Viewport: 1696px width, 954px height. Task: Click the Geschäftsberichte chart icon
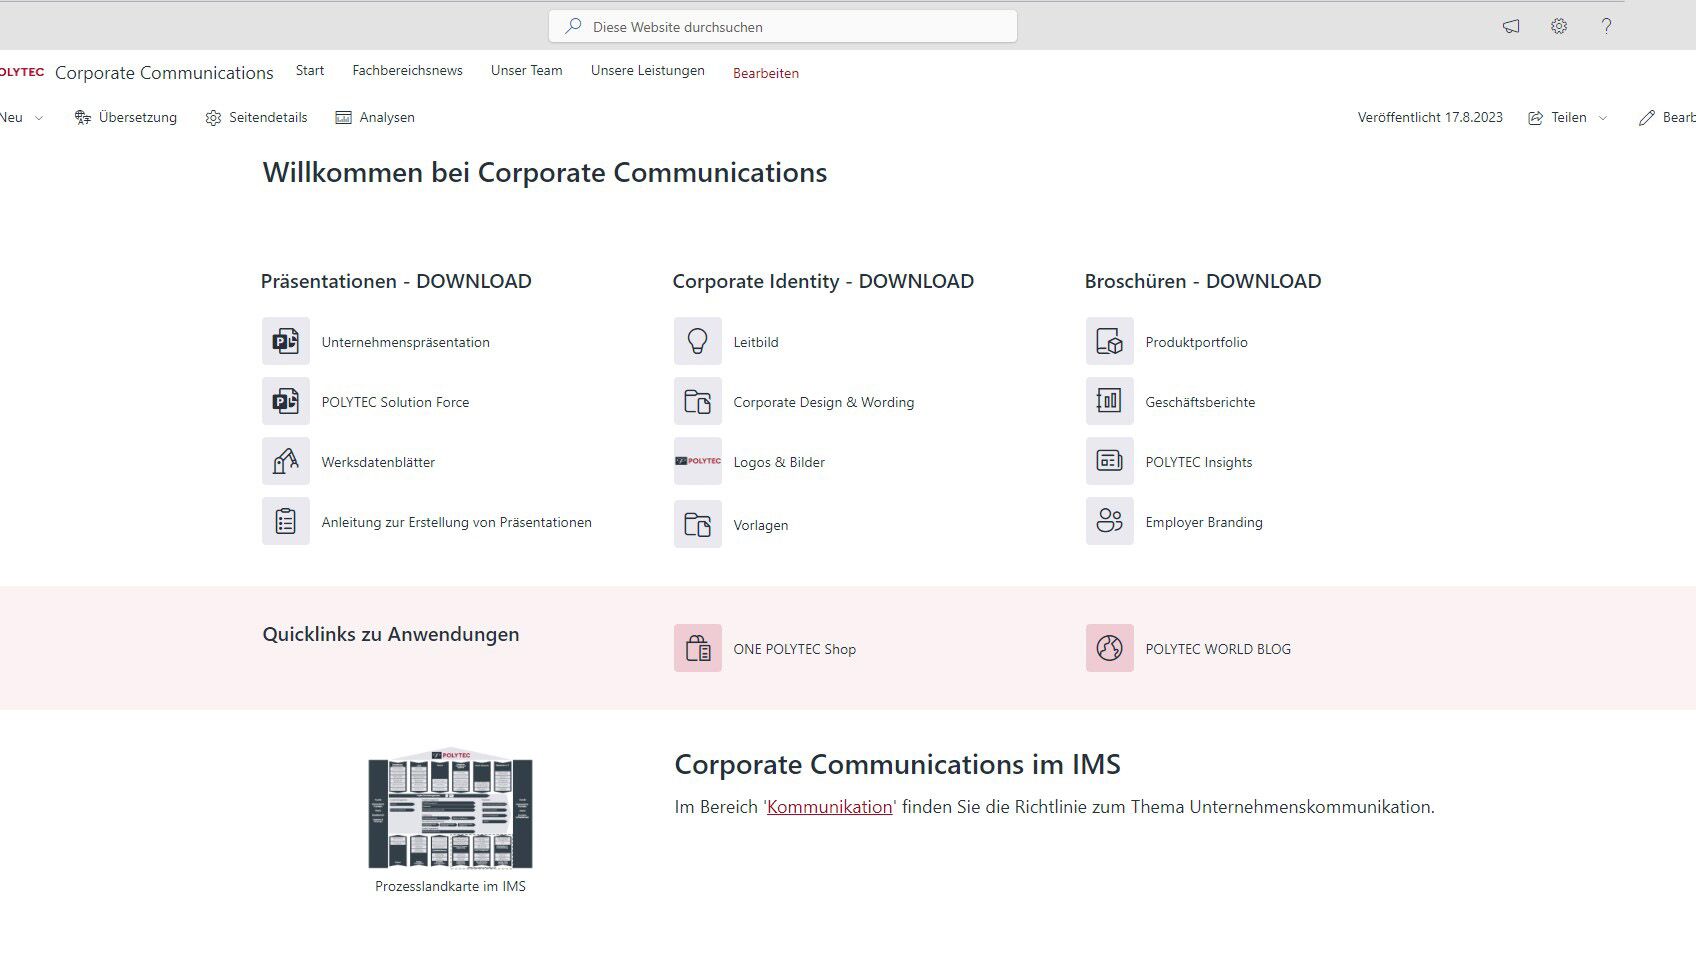[1110, 402]
